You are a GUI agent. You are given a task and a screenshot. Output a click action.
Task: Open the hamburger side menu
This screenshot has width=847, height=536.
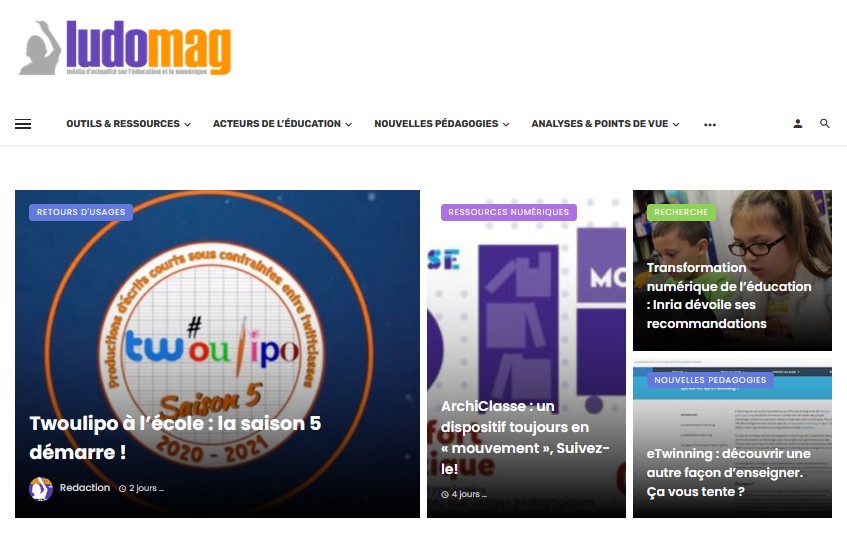pos(23,124)
